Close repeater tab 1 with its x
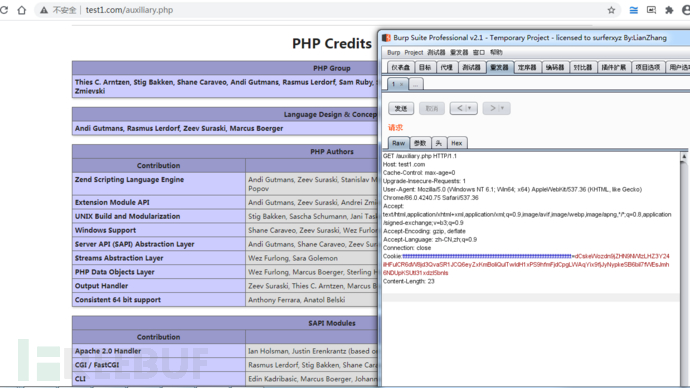This screenshot has width=690, height=388. point(401,84)
